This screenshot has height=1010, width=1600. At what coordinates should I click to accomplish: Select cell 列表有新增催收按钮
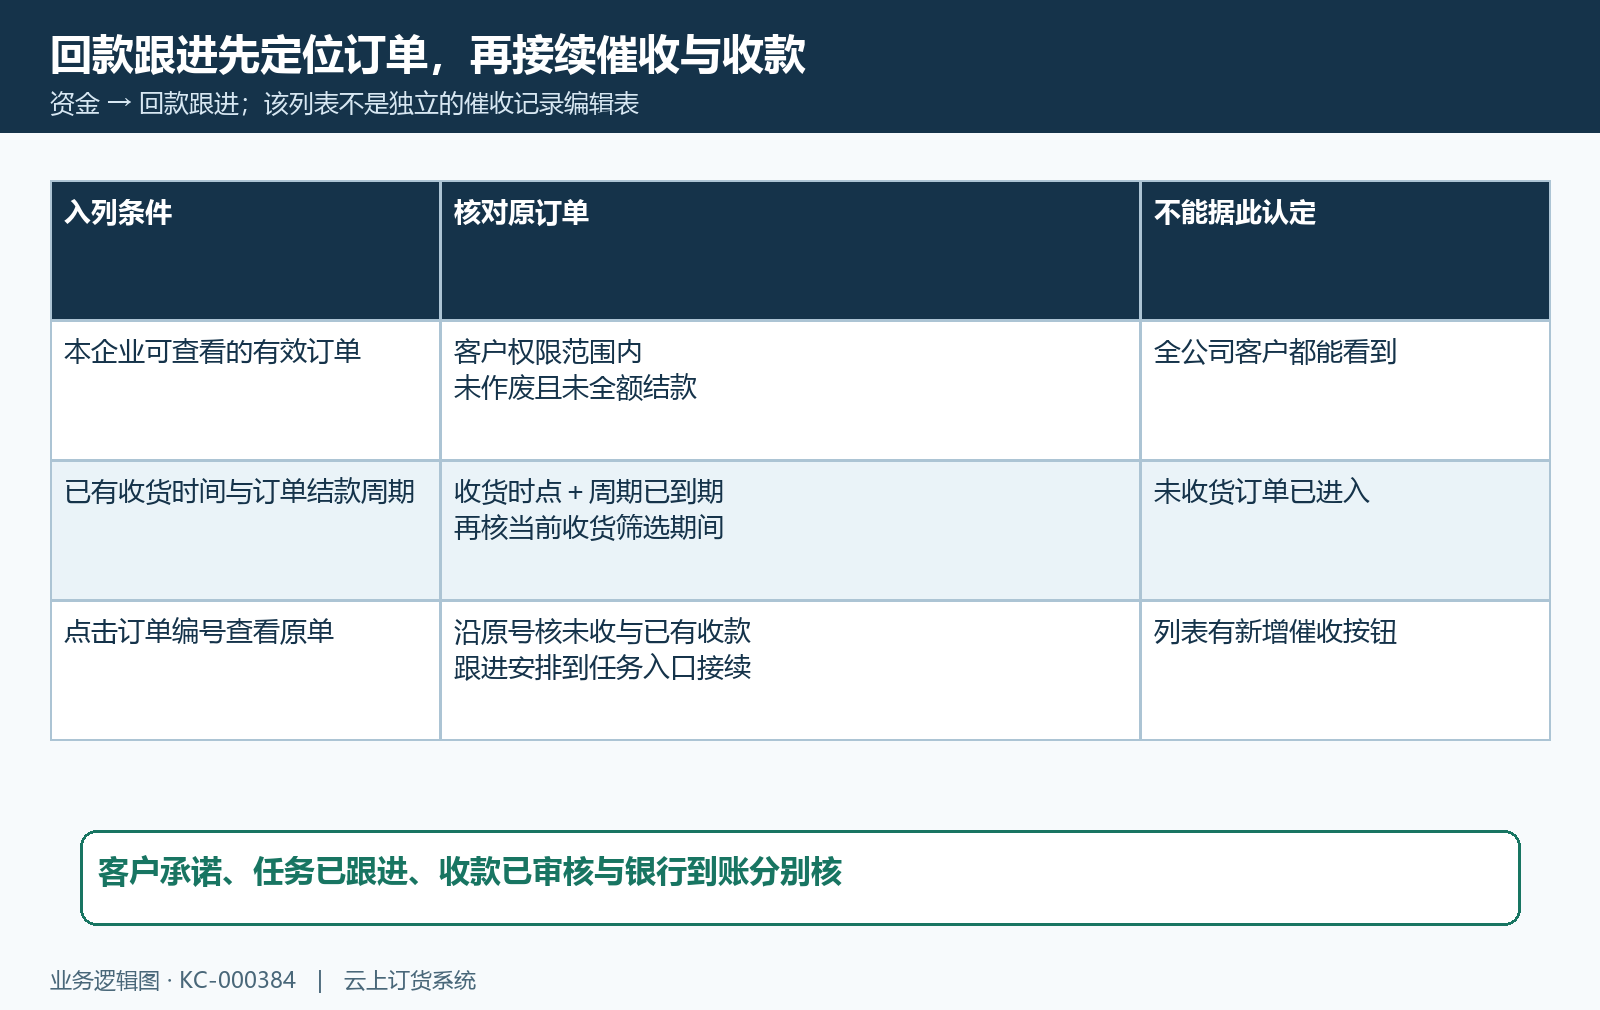click(x=1345, y=670)
